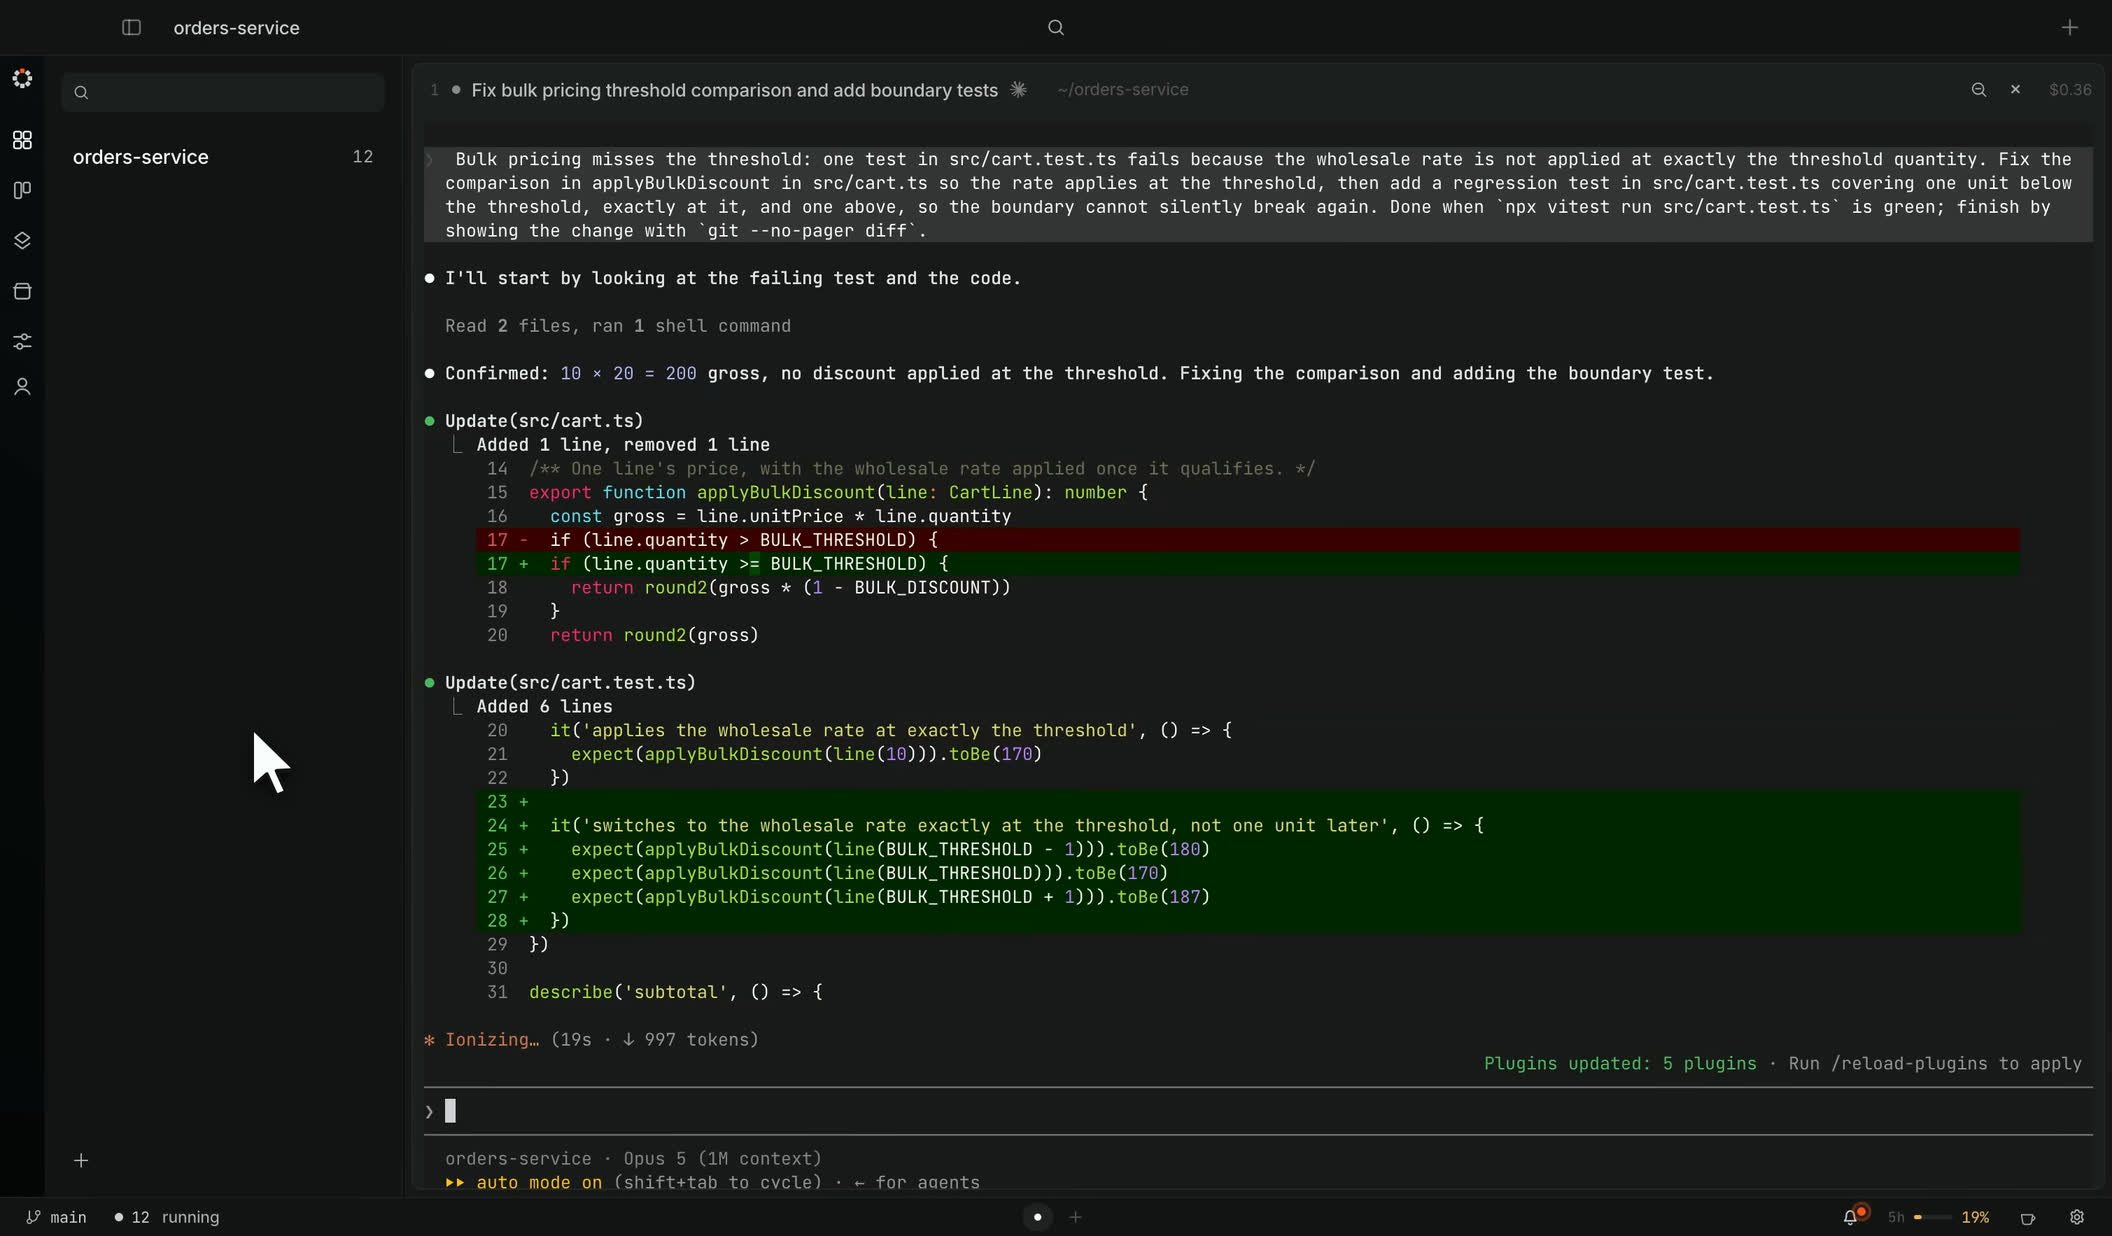
Task: Select the session tab titled Fix bulk pricing threshold
Action: point(734,90)
